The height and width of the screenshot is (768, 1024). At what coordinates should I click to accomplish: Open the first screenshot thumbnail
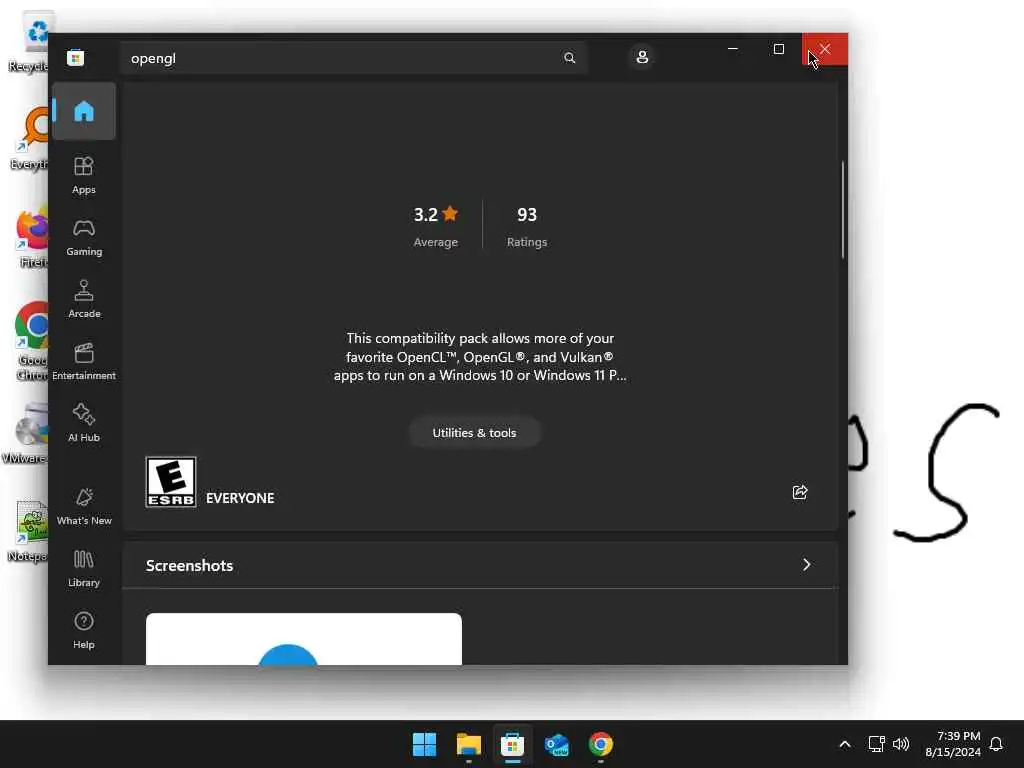pos(304,639)
